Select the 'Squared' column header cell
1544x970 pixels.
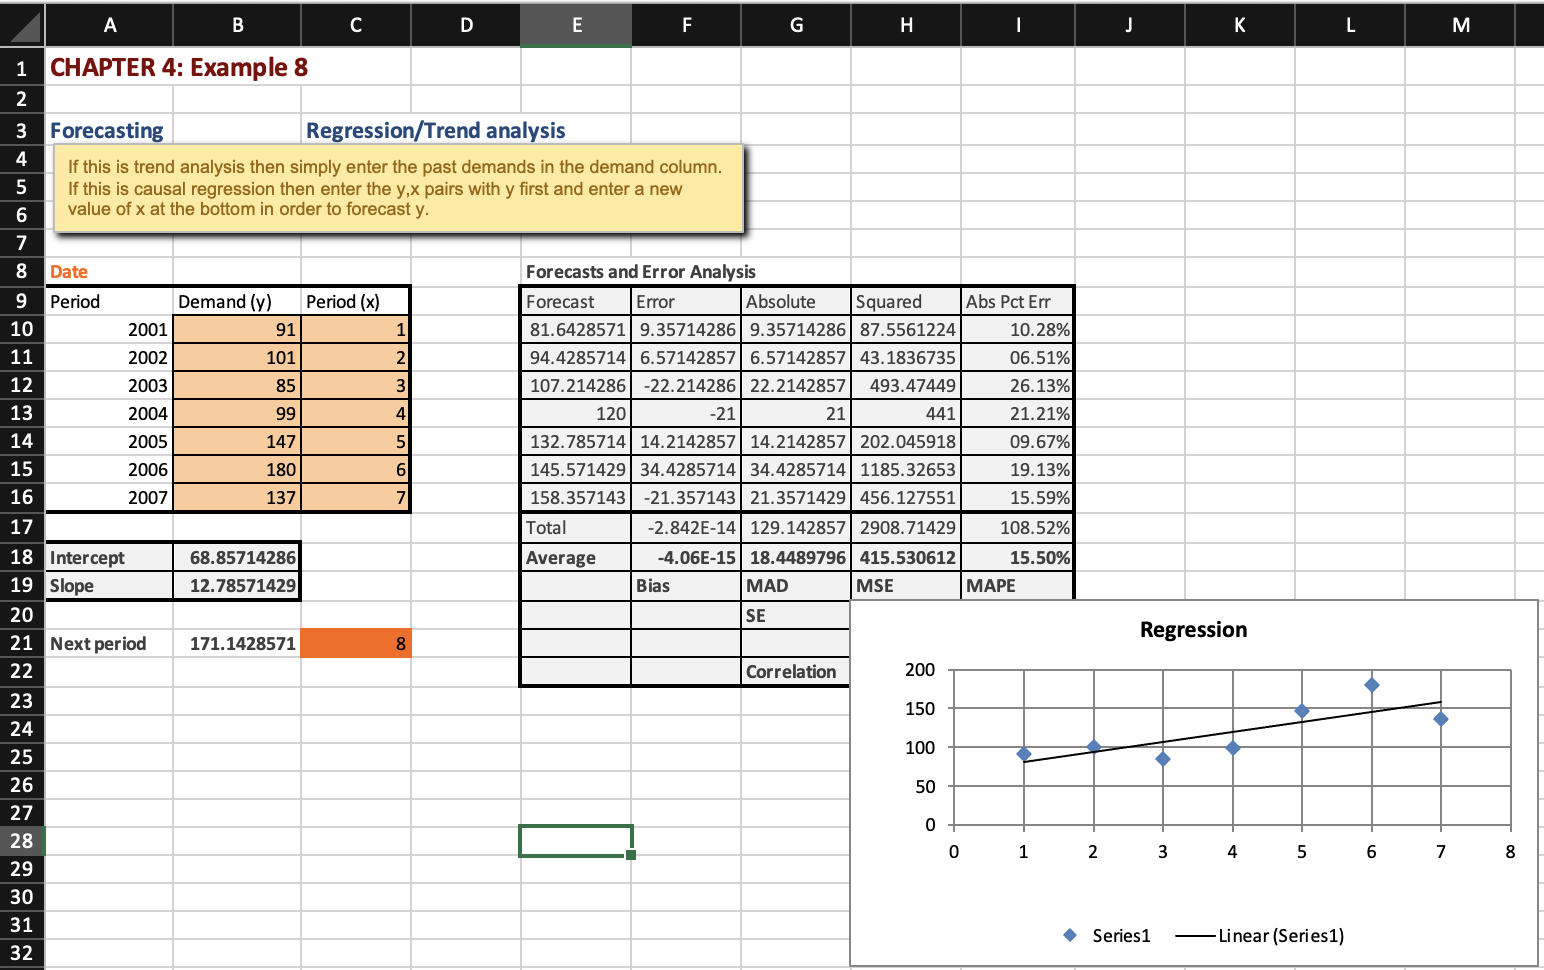click(x=906, y=301)
